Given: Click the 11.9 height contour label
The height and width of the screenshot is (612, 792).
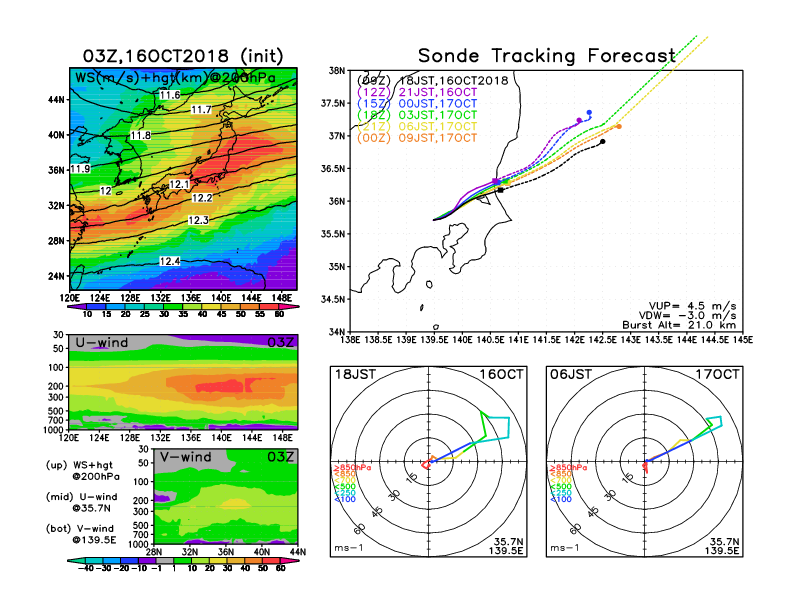Looking at the screenshot, I should 80,169.
